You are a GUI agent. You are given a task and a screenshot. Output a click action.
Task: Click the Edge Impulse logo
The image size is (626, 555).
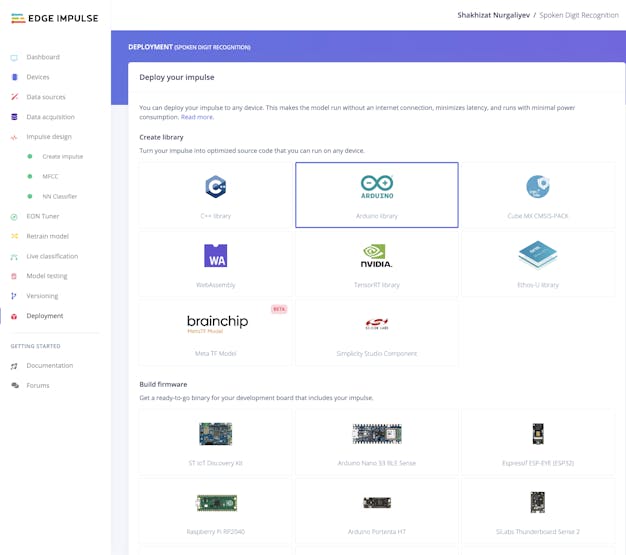[x=55, y=18]
